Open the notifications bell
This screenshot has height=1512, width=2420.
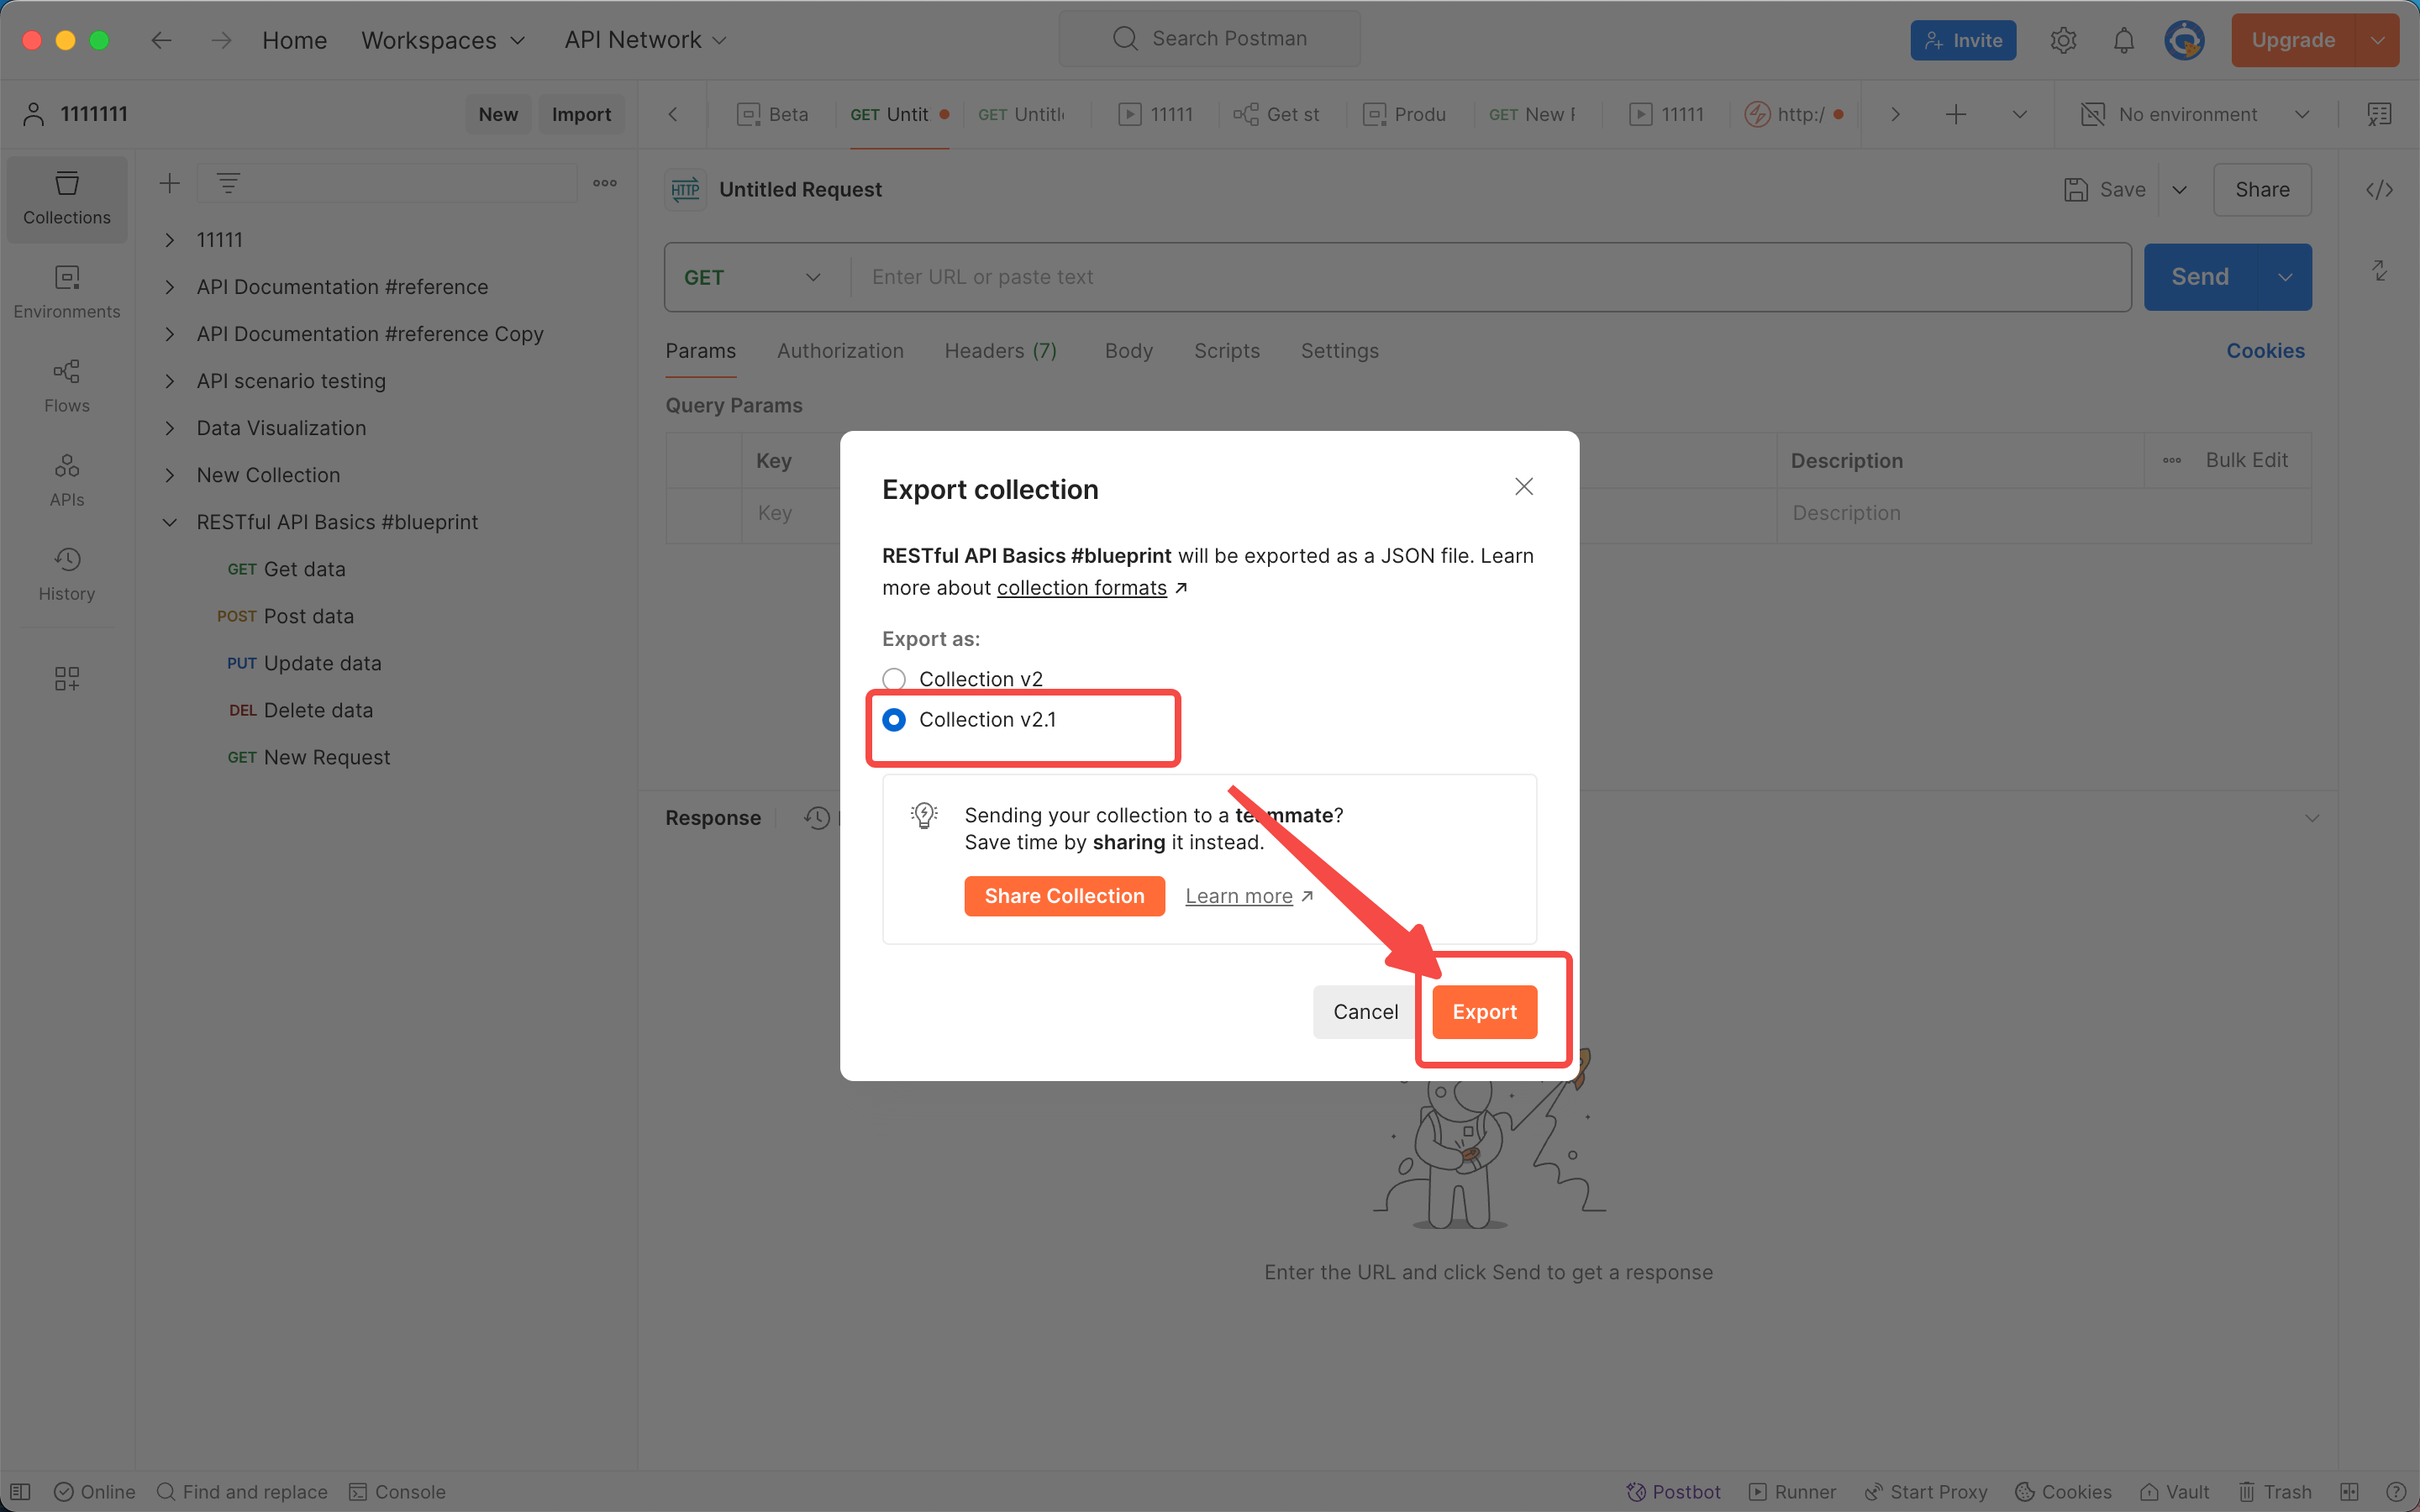(x=2124, y=40)
